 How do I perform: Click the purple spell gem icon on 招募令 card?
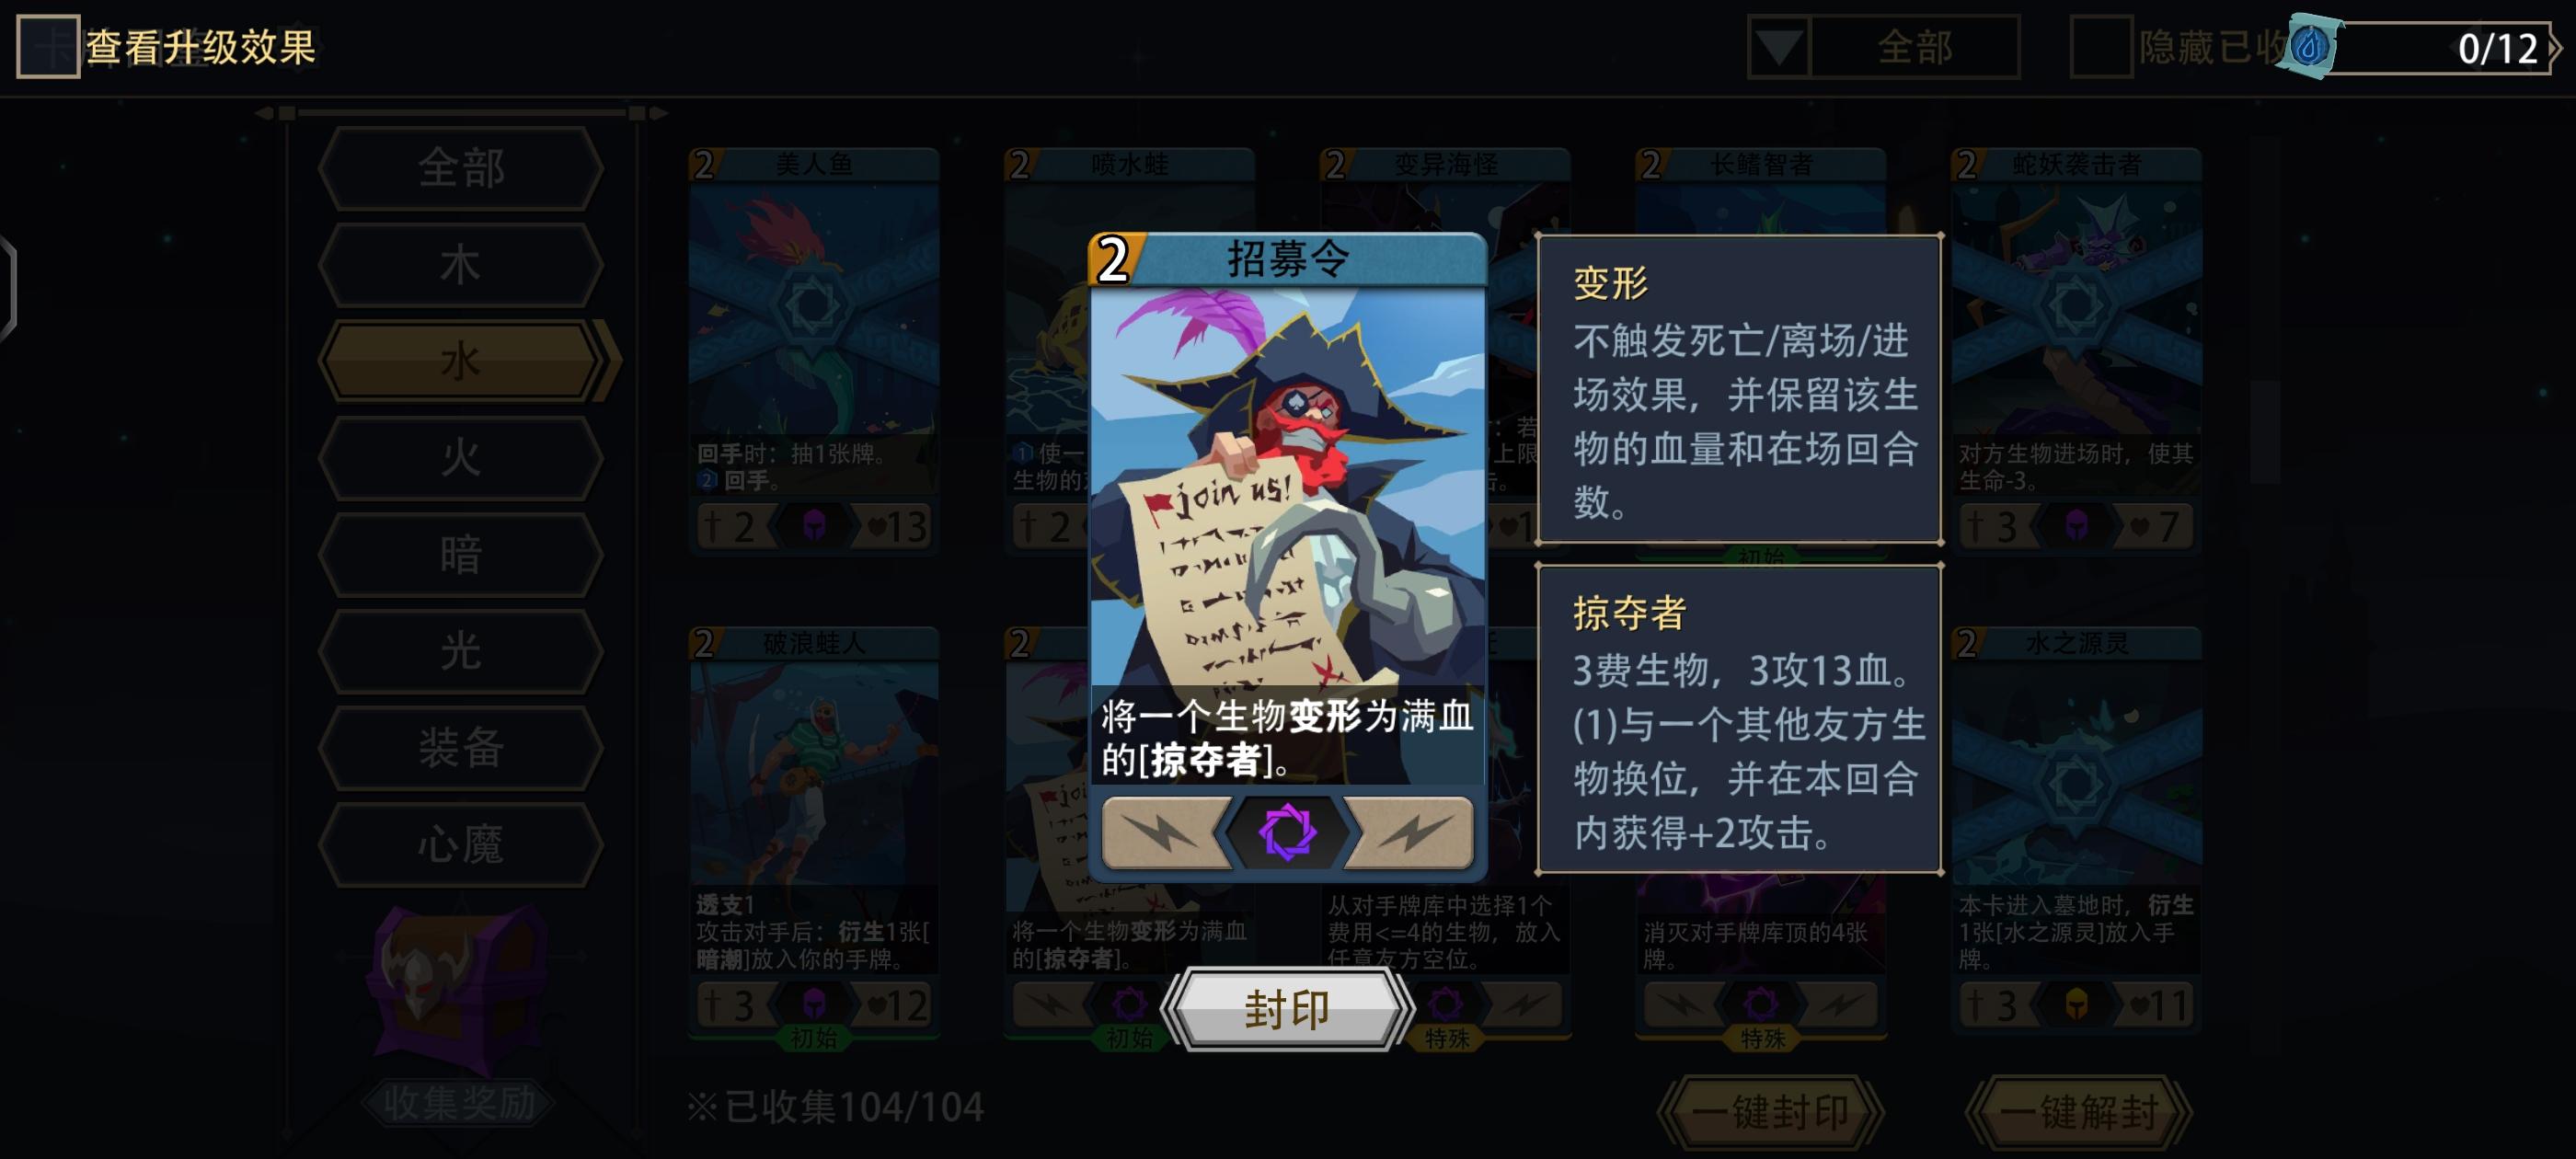coord(1287,831)
